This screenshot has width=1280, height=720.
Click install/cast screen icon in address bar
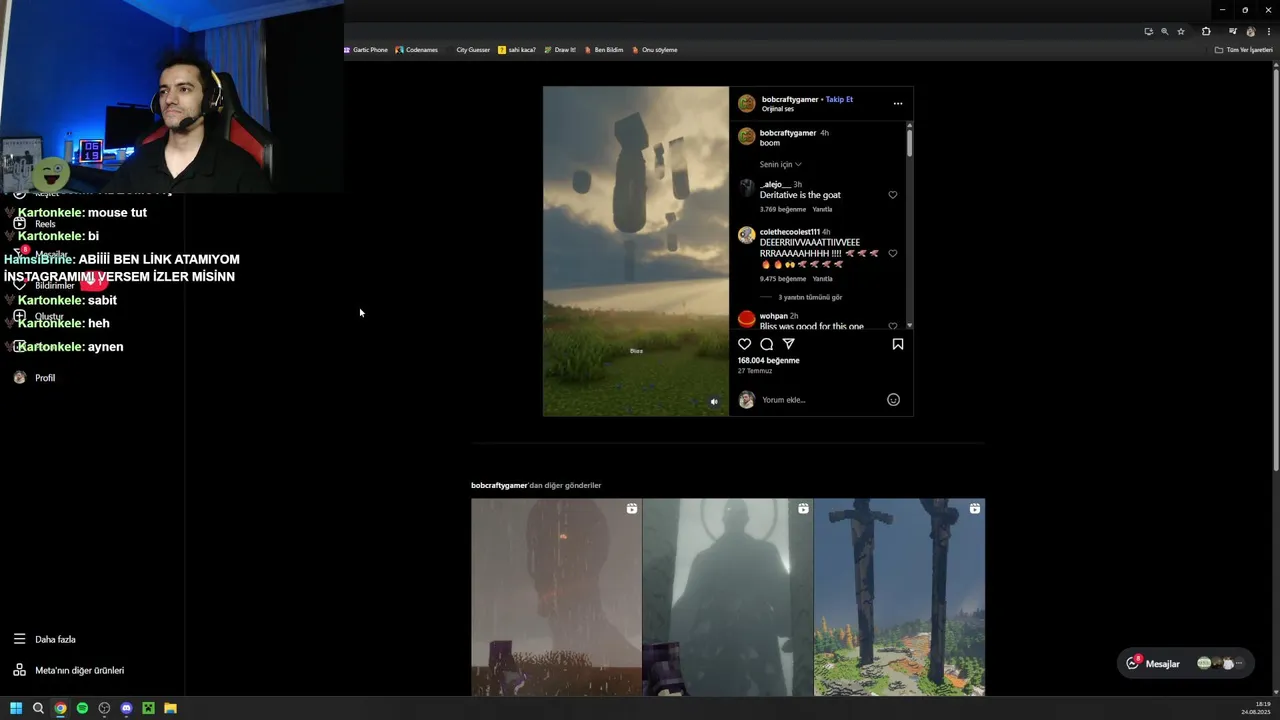point(1148,31)
